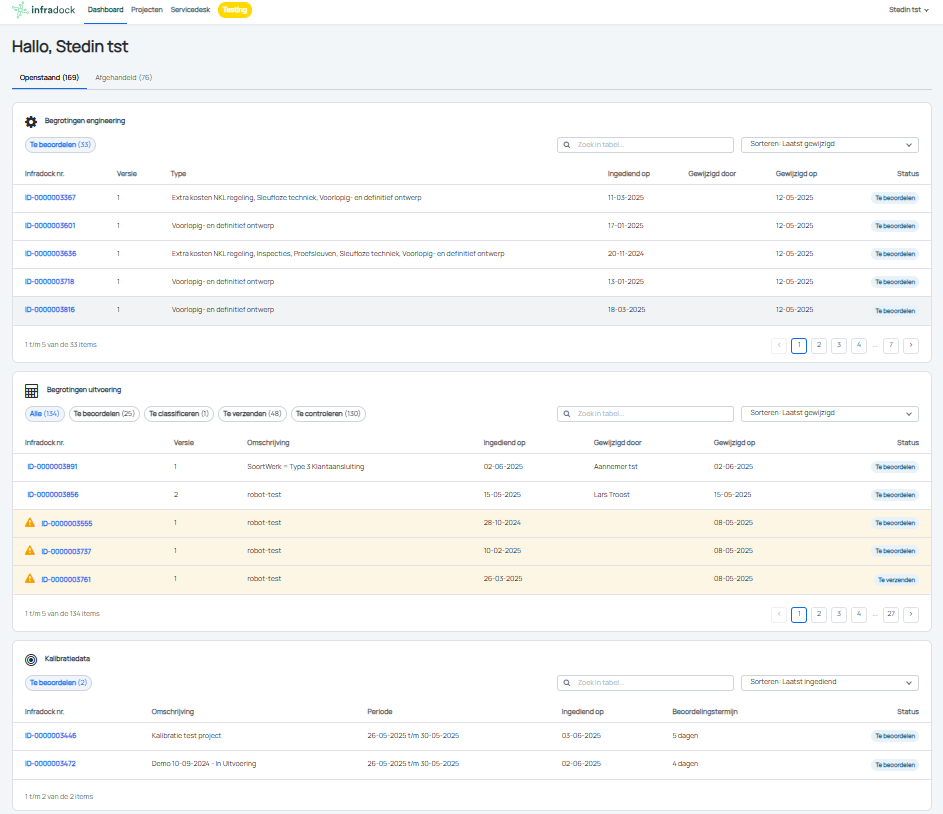Click SoortWerk = Type 3 Klantaansluiting description
This screenshot has height=814, width=943.
pos(306,467)
